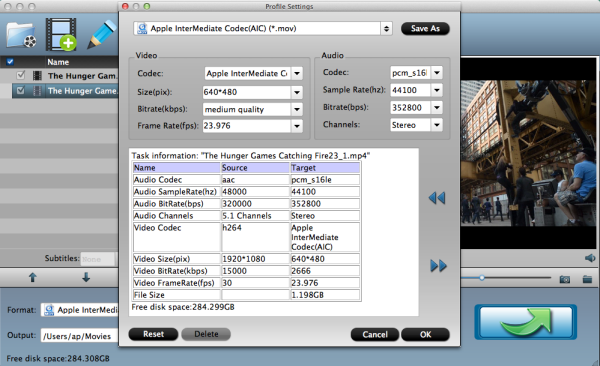Viewport: 600px width, 366px height.
Task: Click target cell 352800 in table
Action: click(x=325, y=204)
